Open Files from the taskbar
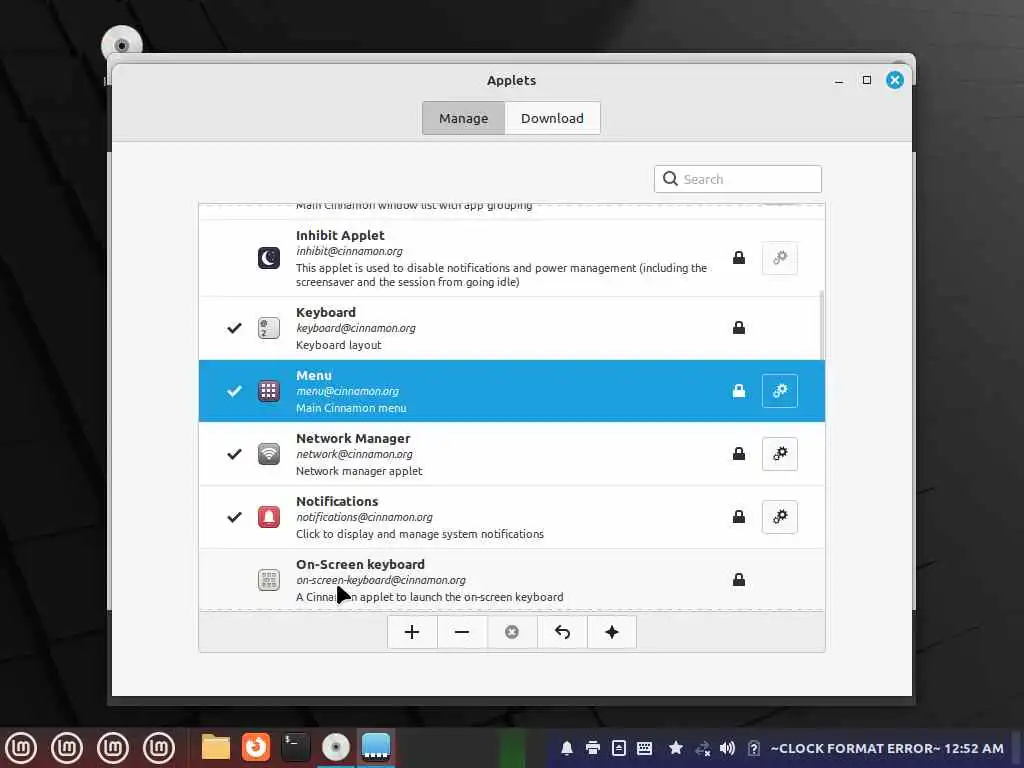This screenshot has height=768, width=1024. tap(216, 747)
